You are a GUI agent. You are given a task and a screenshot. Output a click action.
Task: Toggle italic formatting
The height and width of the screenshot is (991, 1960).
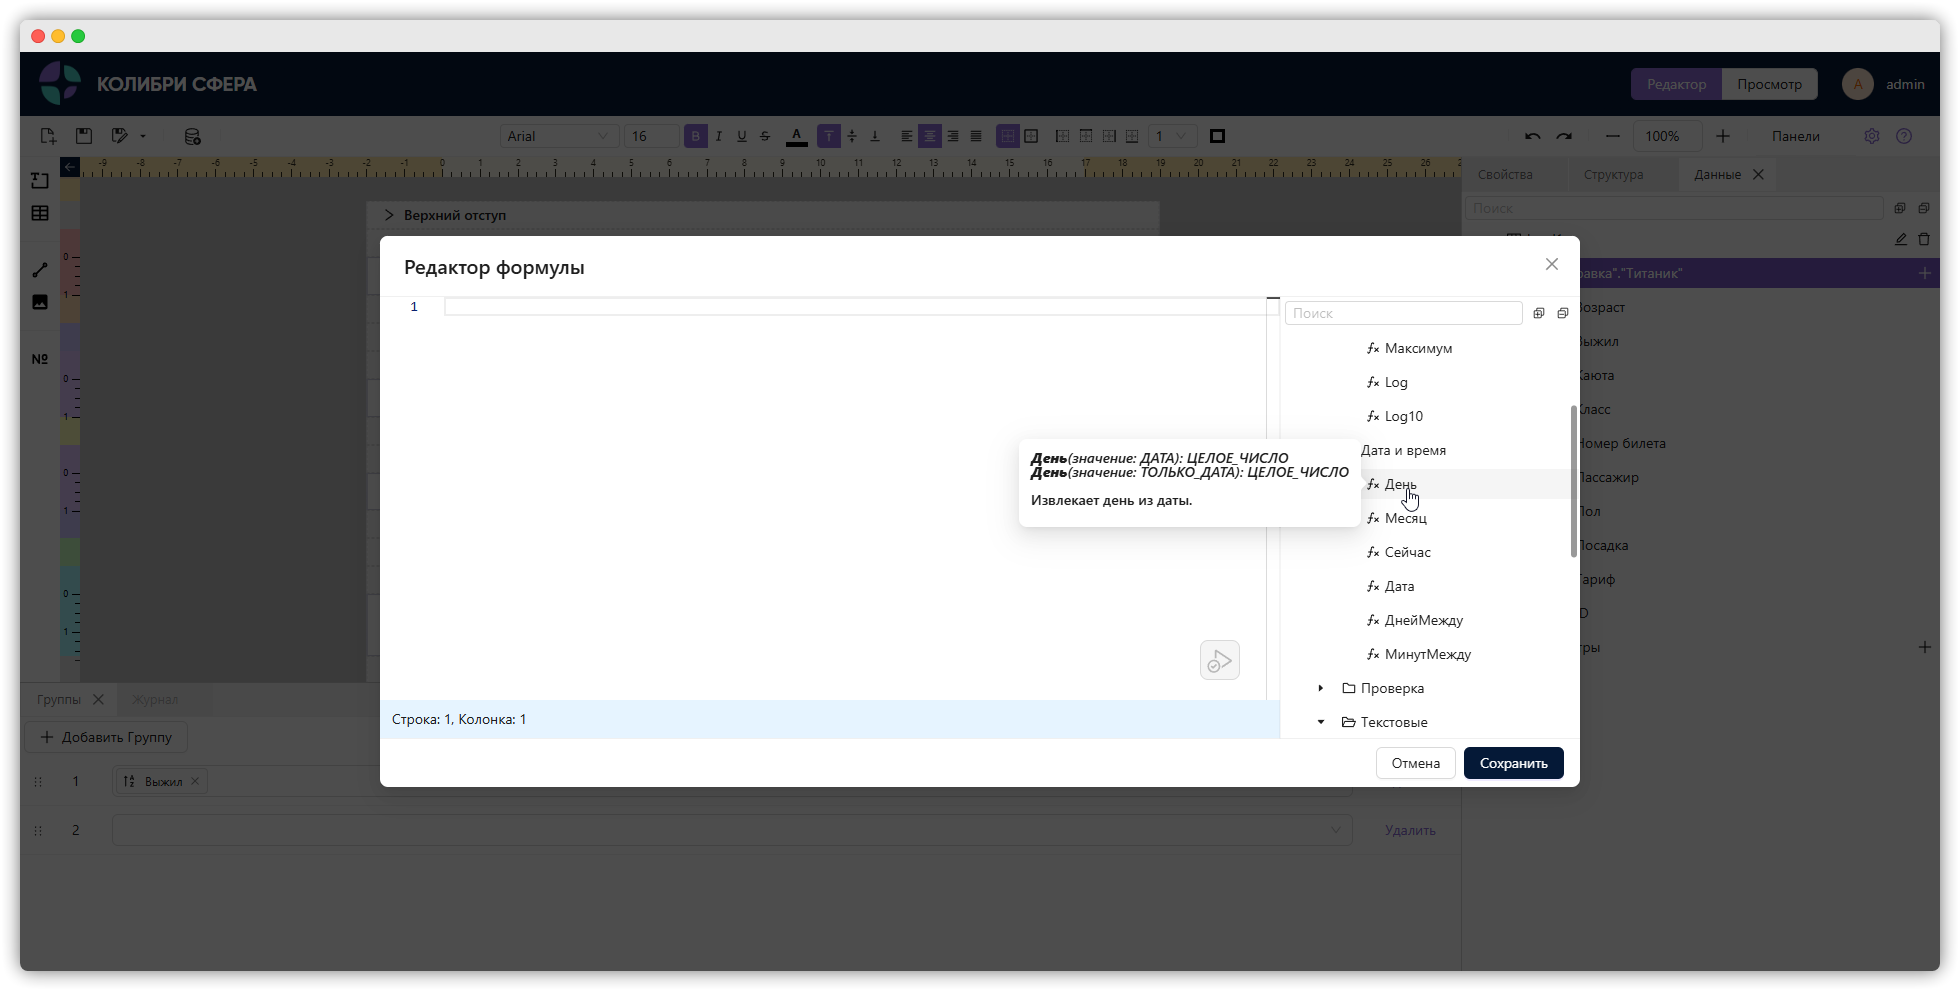pyautogui.click(x=719, y=136)
